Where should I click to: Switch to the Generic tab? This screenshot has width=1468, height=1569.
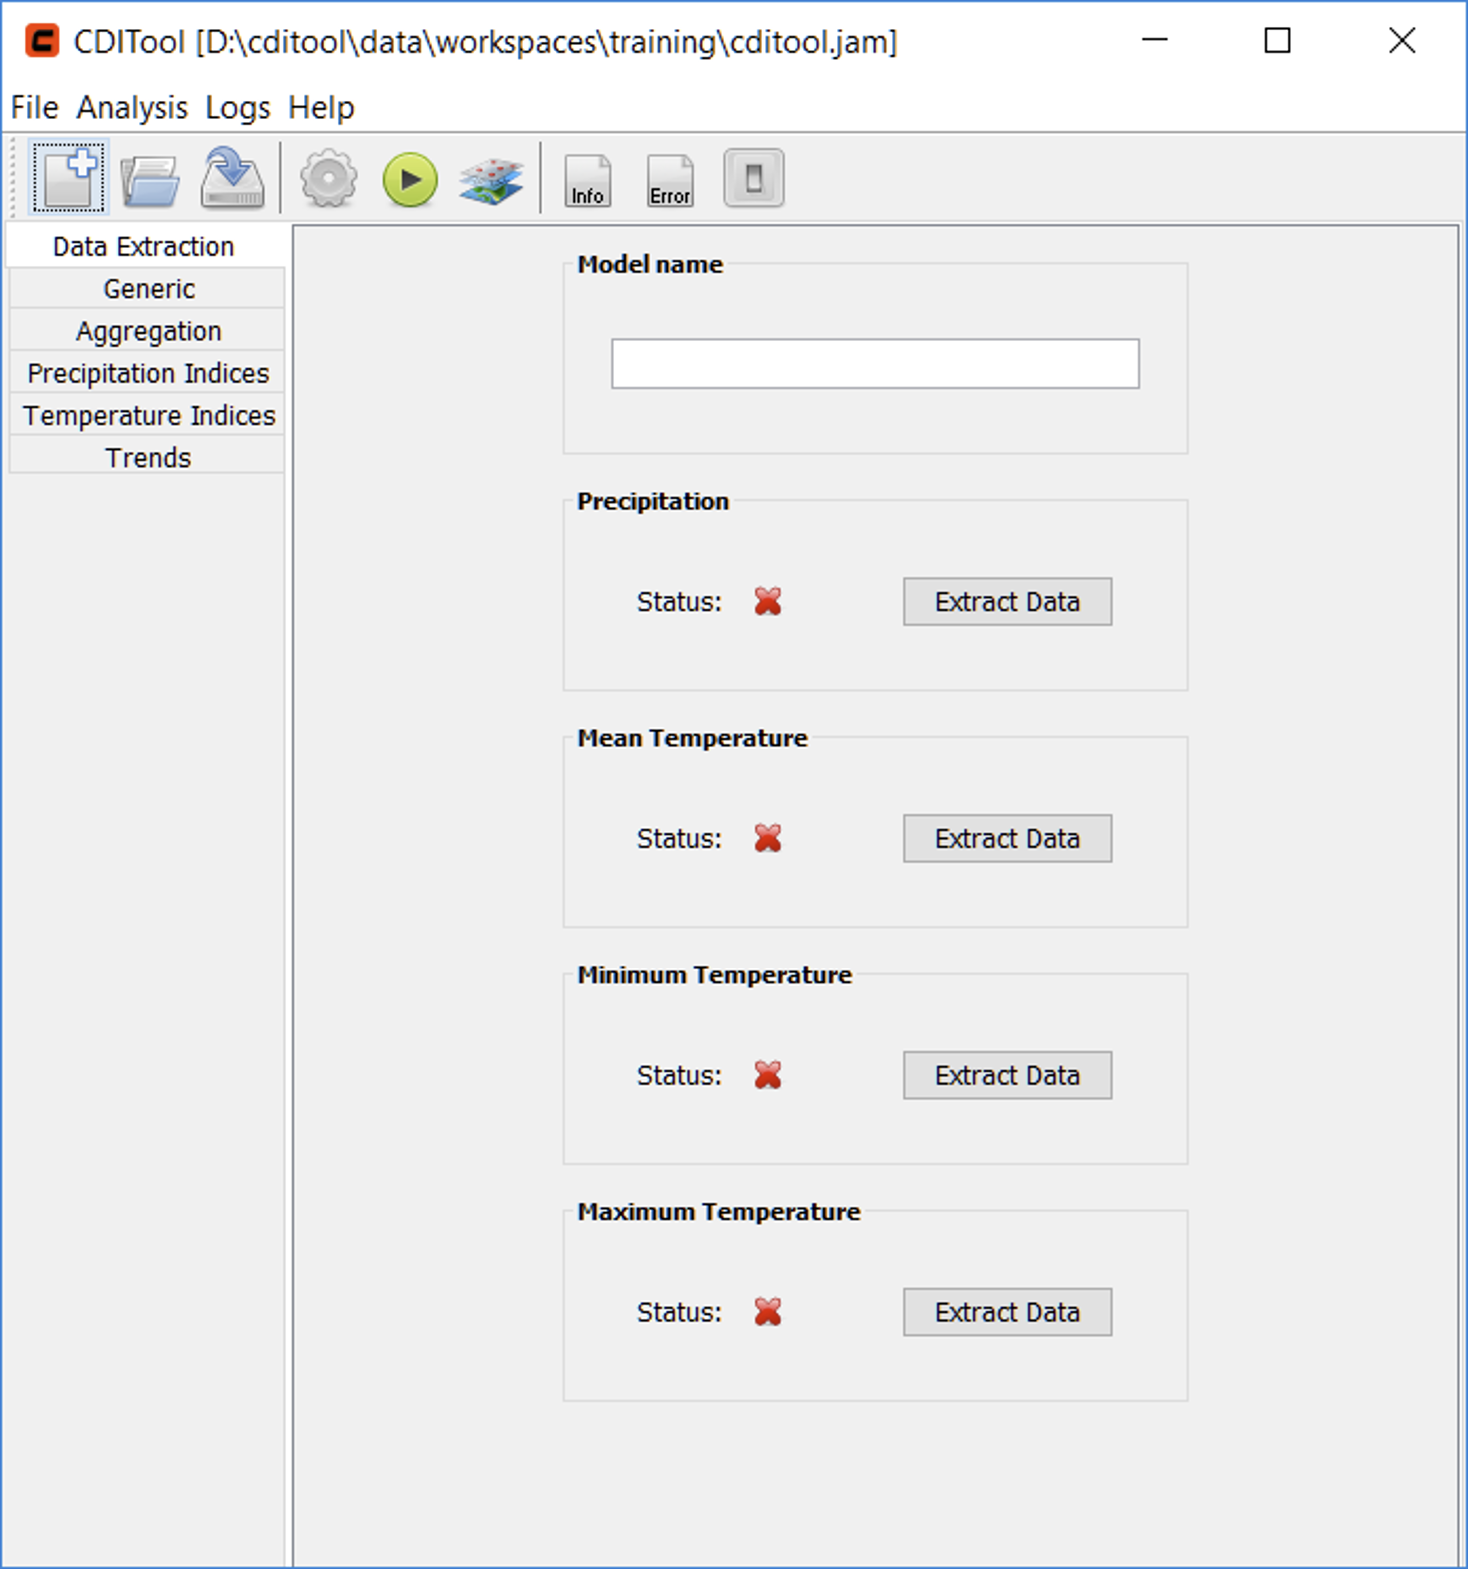[x=148, y=289]
